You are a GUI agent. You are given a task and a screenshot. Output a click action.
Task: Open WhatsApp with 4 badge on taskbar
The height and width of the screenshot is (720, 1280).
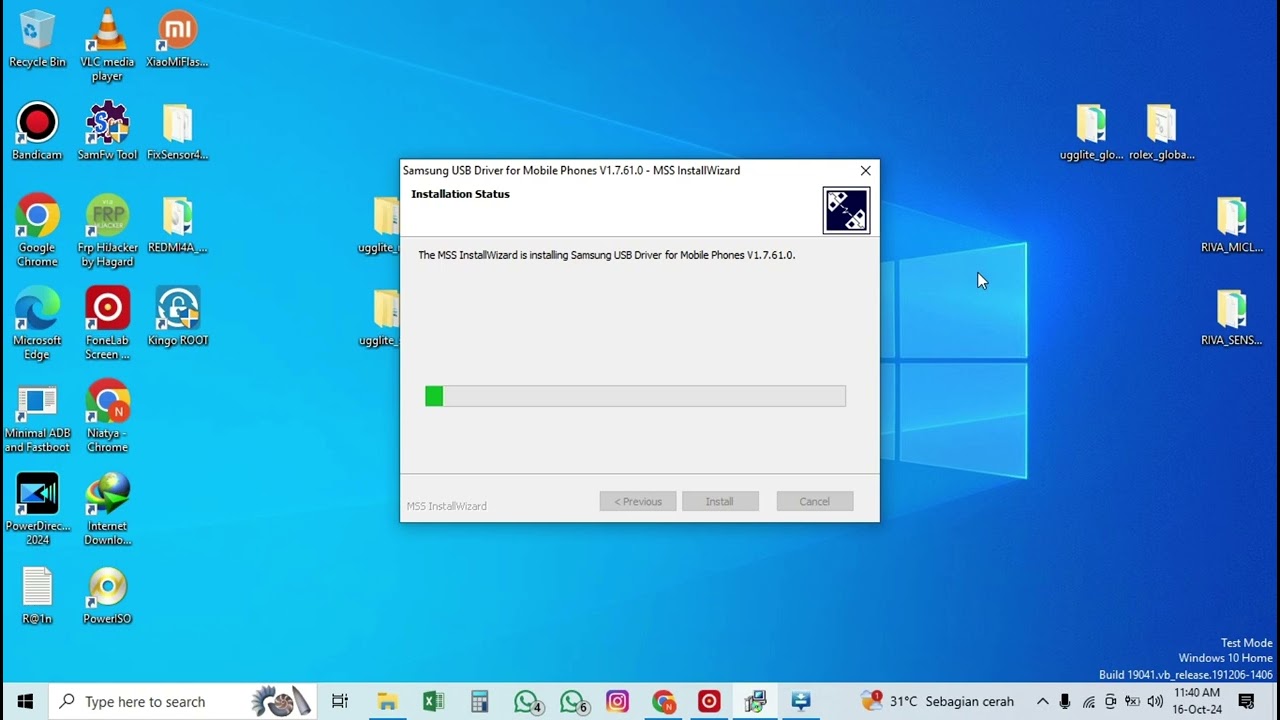pyautogui.click(x=527, y=701)
